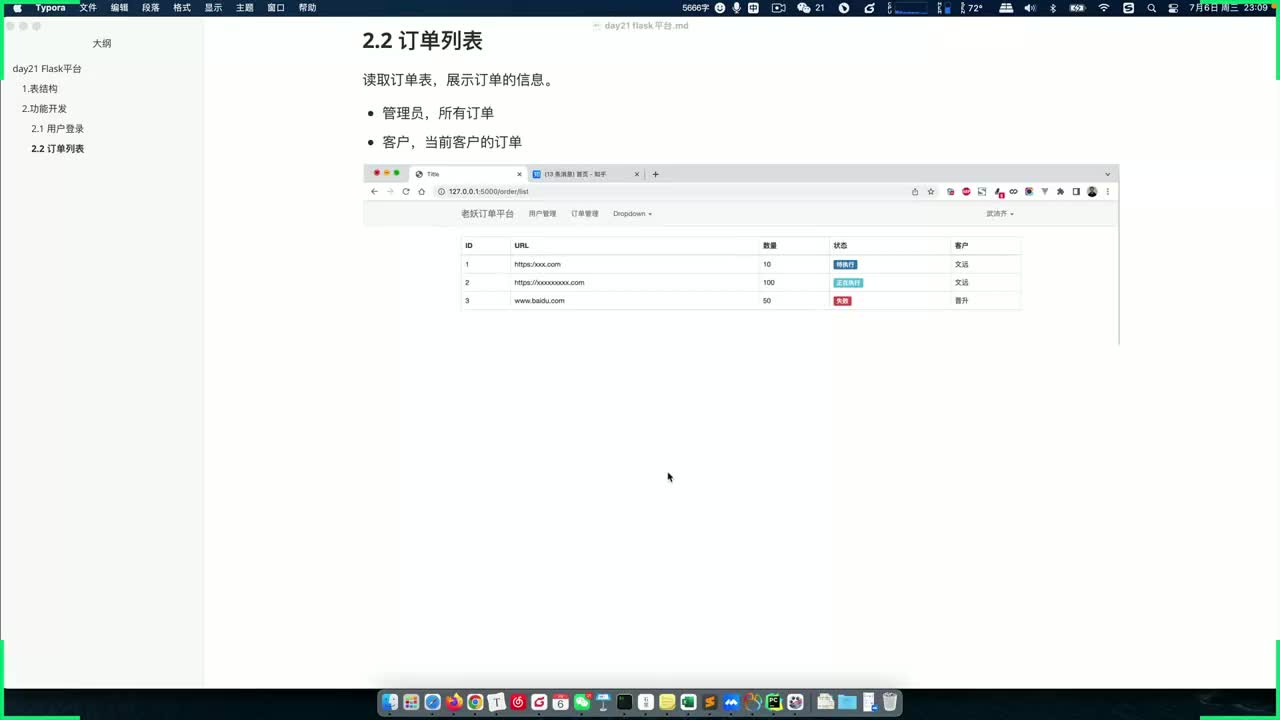This screenshot has height=720, width=1280.
Task: Open the 显示 menu
Action: [213, 8]
